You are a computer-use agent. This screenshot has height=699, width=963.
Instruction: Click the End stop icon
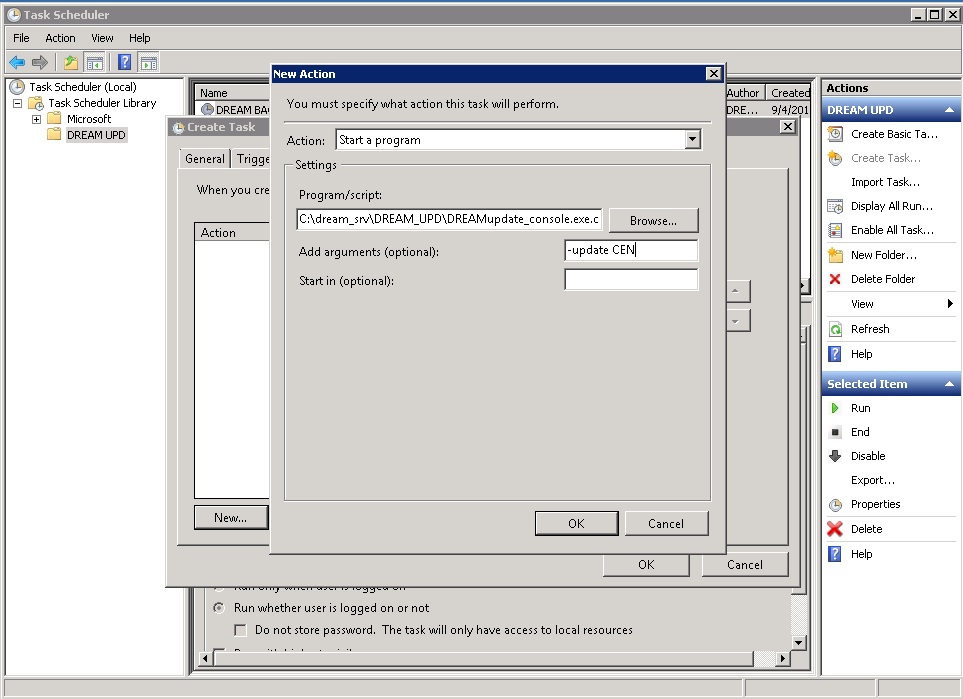point(835,432)
